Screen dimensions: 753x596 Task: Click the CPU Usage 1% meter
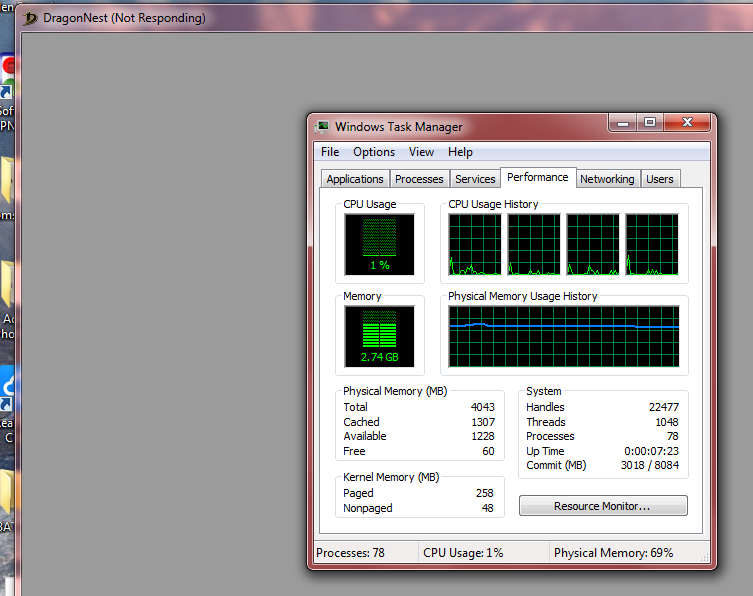[x=379, y=244]
